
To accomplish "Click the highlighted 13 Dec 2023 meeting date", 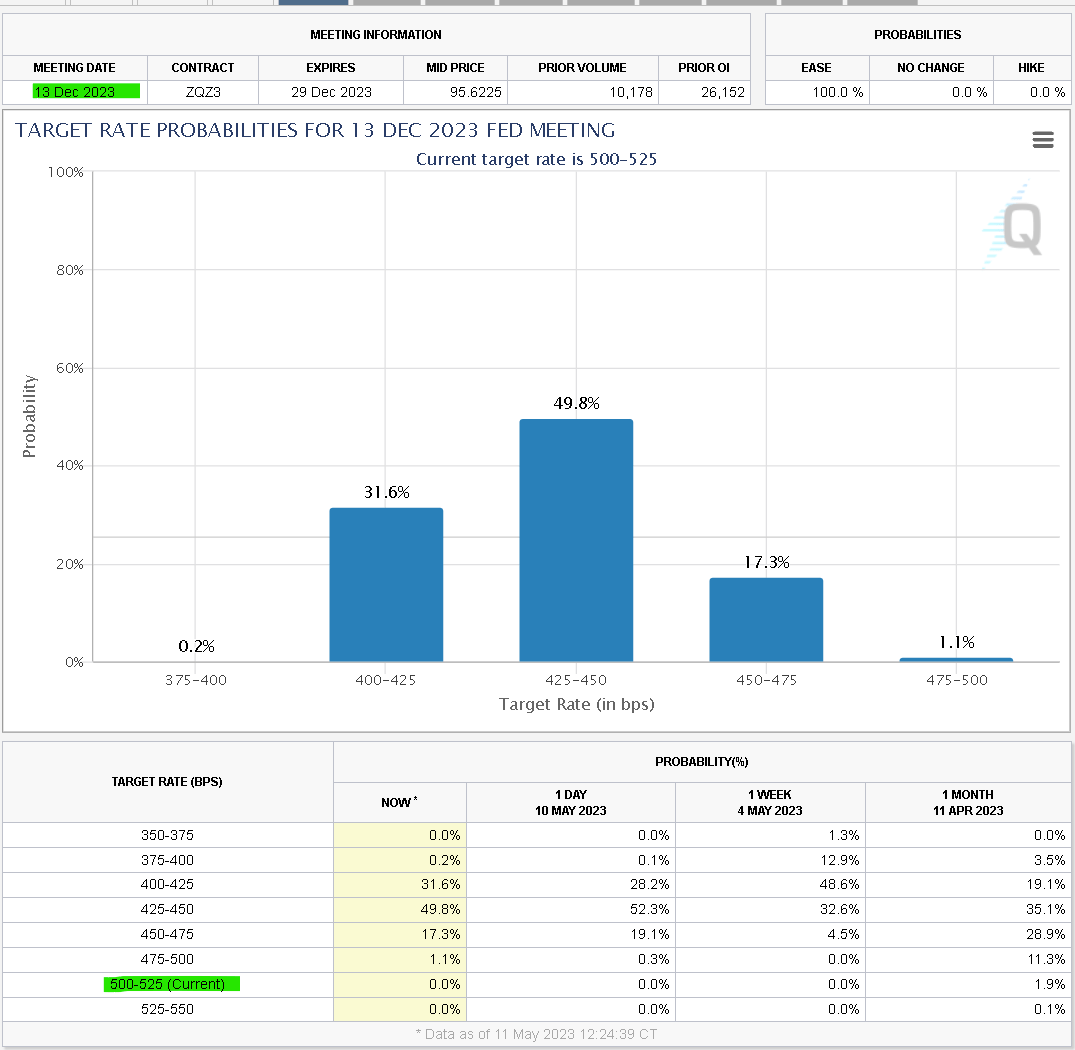I will click(x=86, y=92).
